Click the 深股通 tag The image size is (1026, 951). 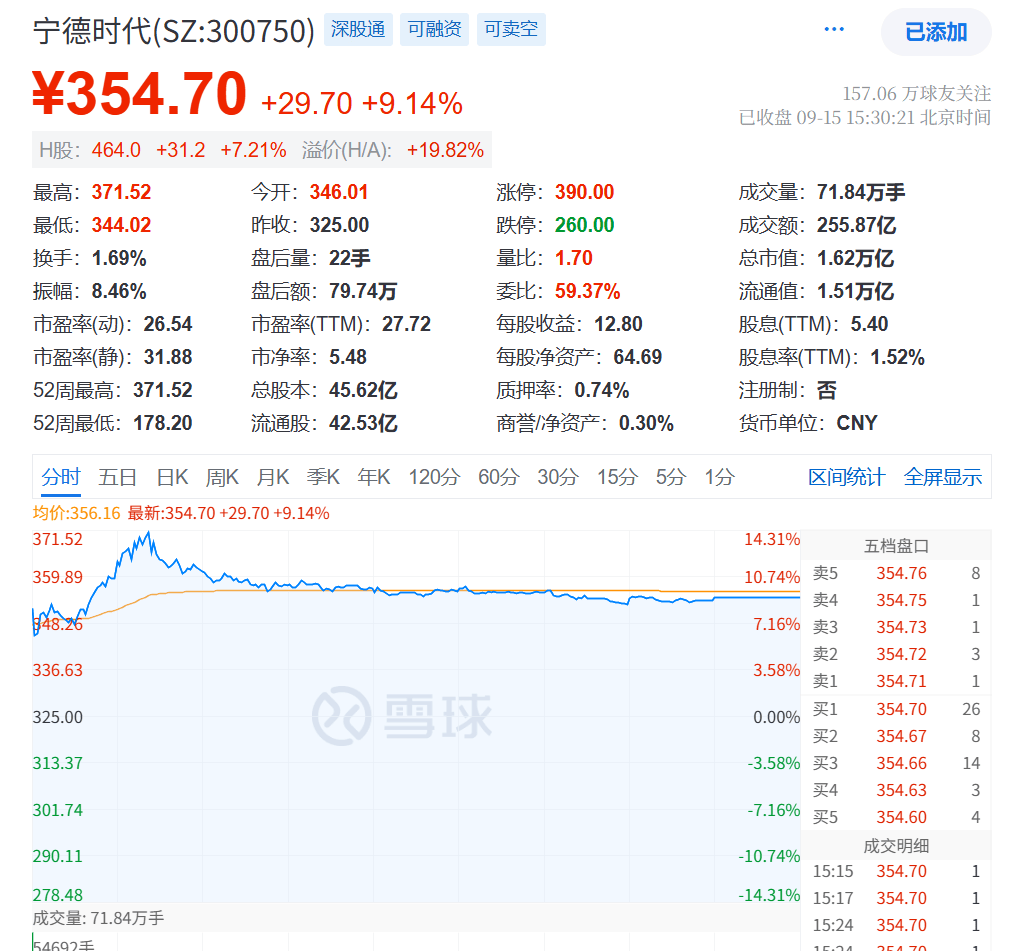point(358,29)
